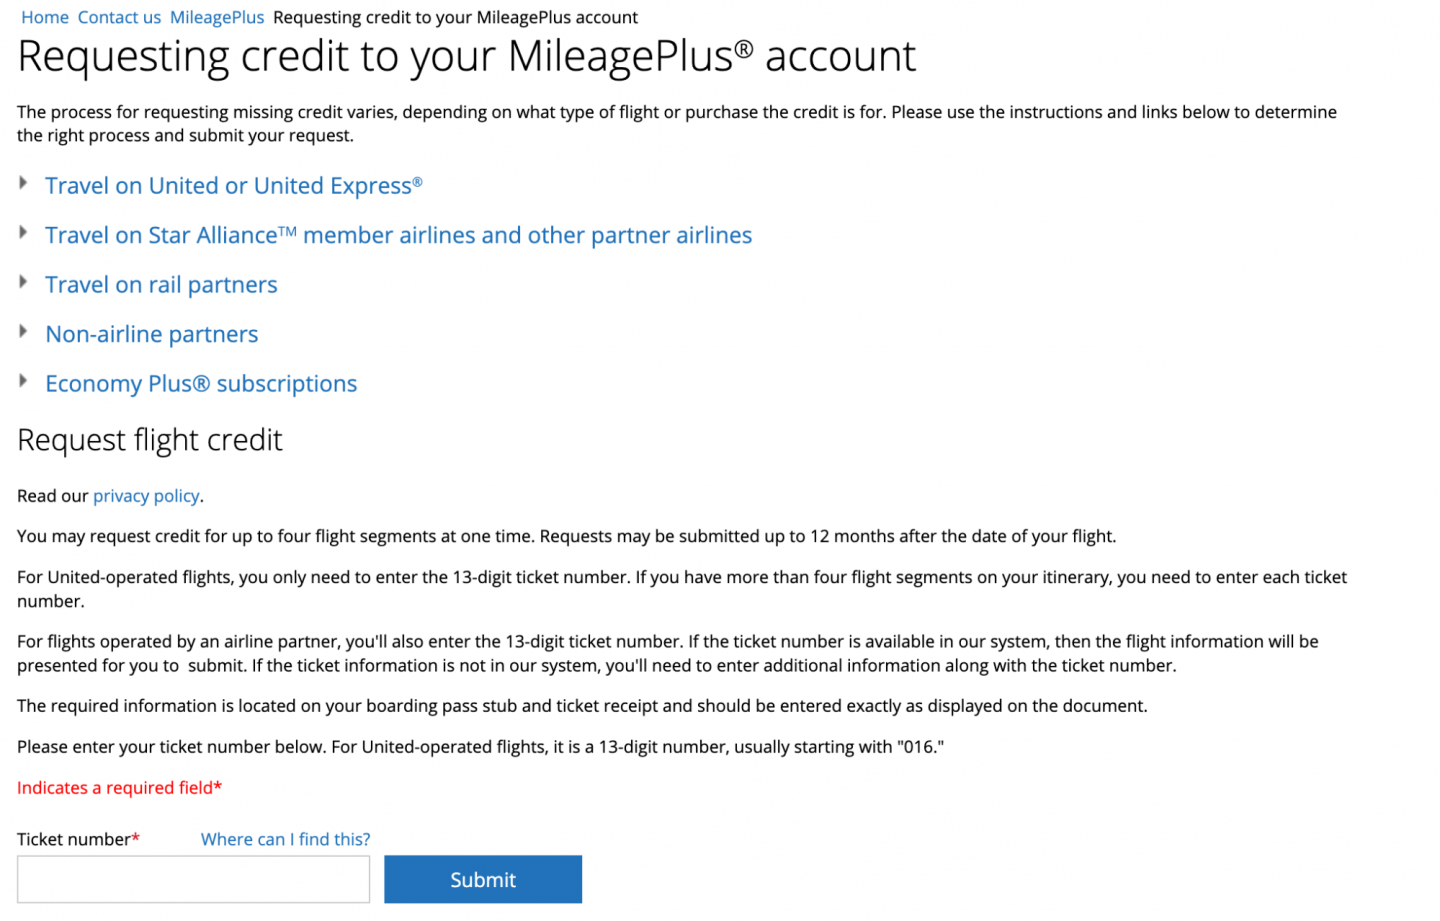Open the Travel on United or United Express heading link
This screenshot has height=921, width=1440.
click(x=233, y=186)
